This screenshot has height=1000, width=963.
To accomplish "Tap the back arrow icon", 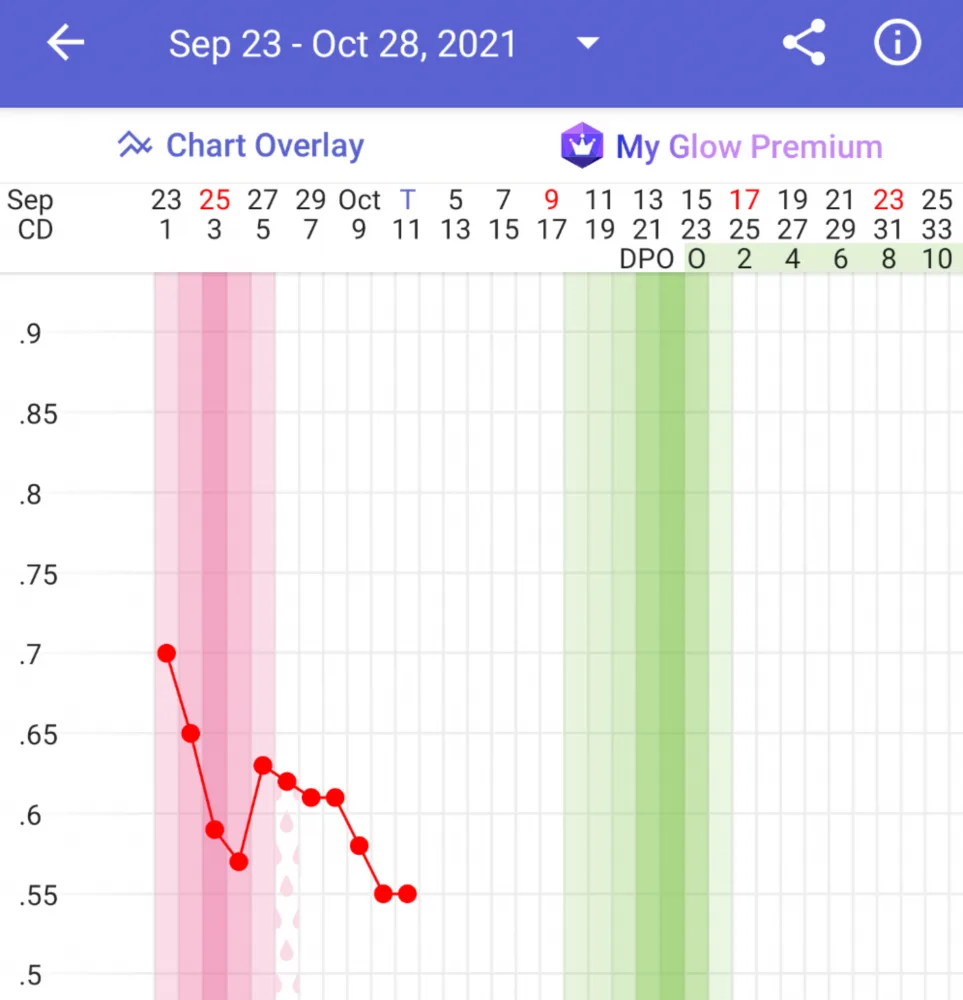I will (x=66, y=43).
